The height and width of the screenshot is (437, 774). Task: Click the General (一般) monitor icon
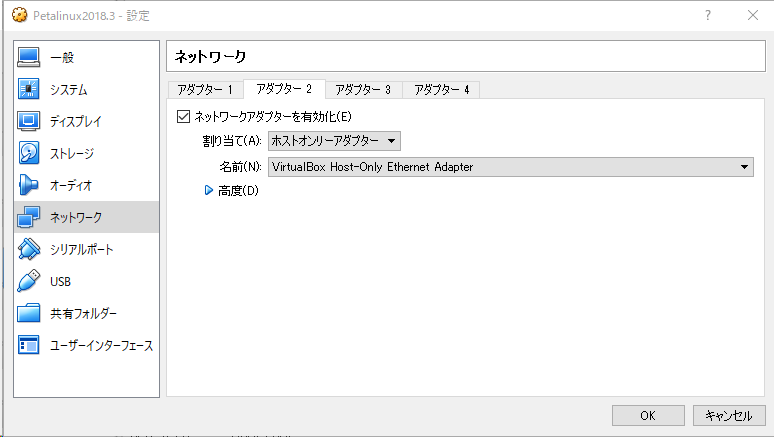click(29, 58)
